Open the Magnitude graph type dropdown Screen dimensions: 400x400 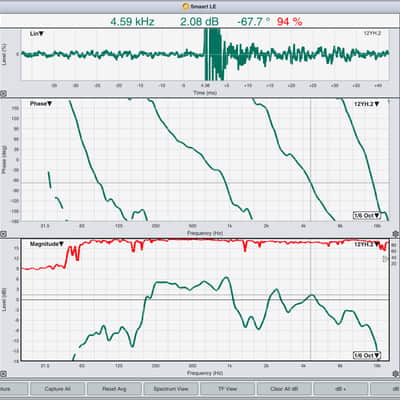pyautogui.click(x=47, y=244)
